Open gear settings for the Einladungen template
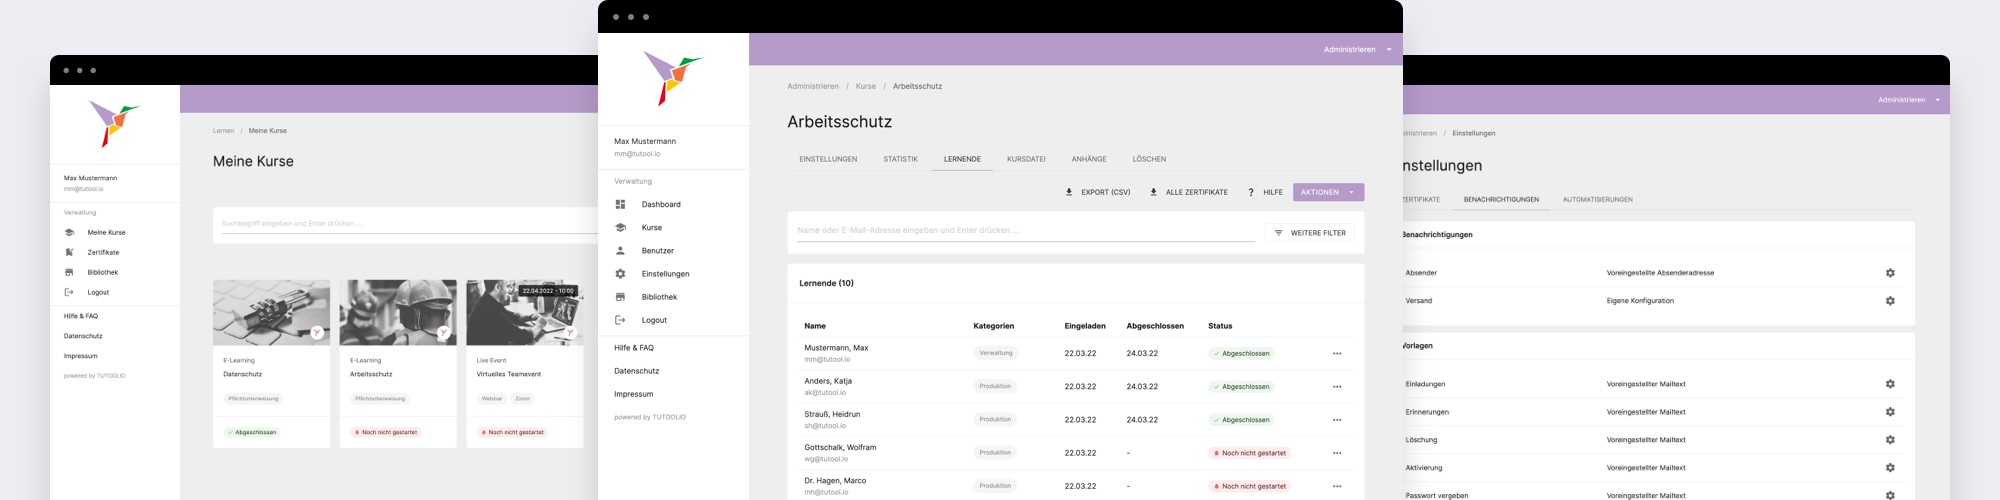The height and width of the screenshot is (500, 2000). tap(1890, 384)
